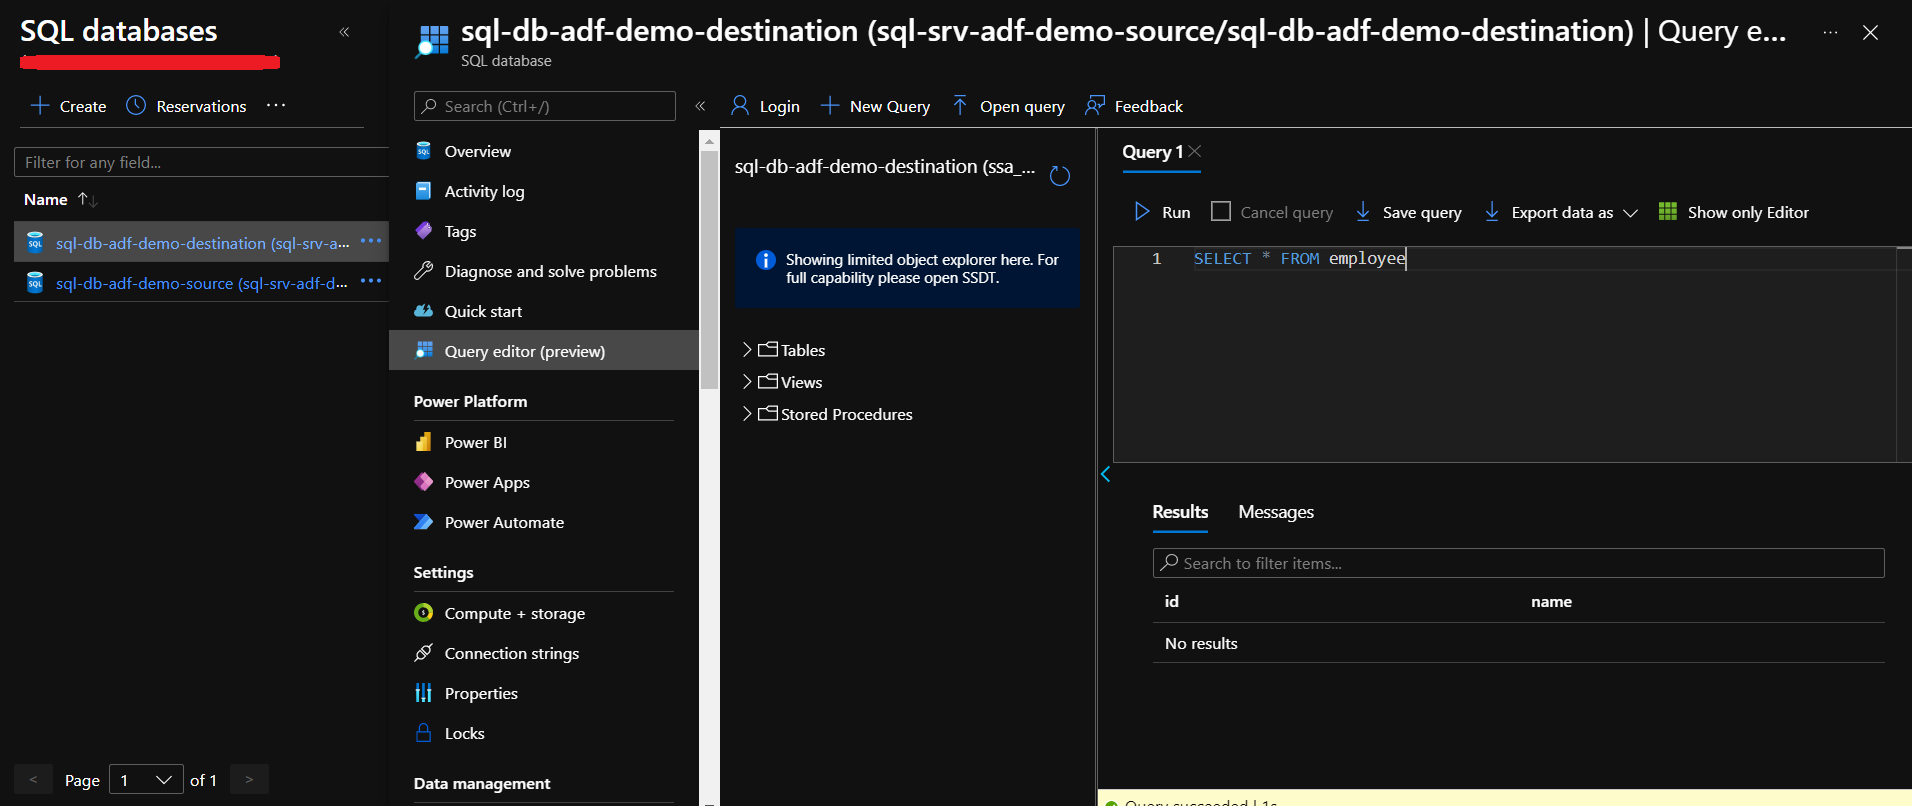Click the Overview icon in sidebar
Image resolution: width=1912 pixels, height=806 pixels.
pos(424,151)
